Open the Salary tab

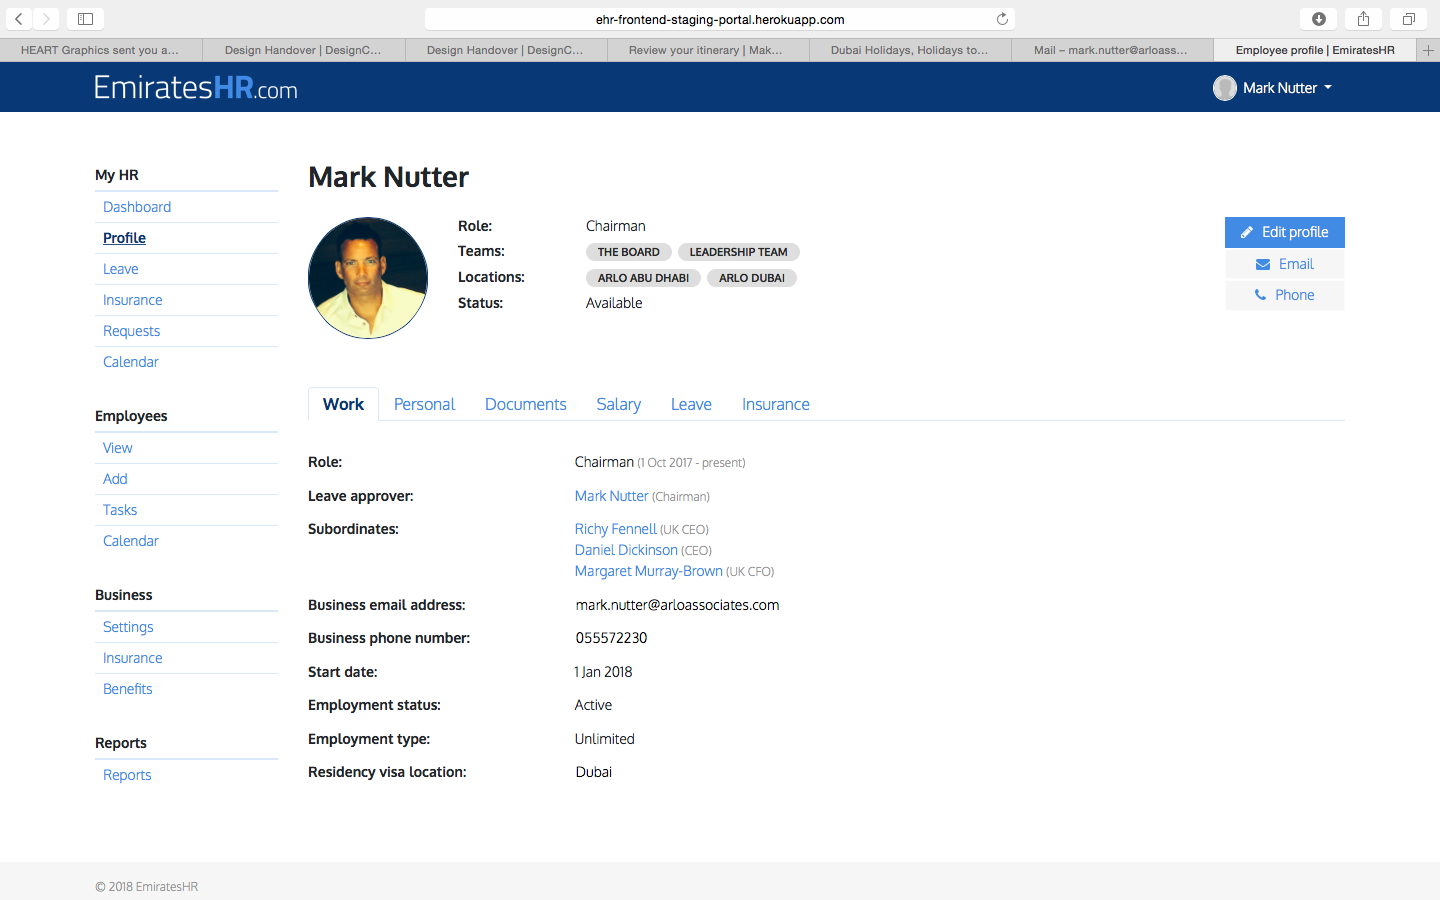click(x=618, y=404)
